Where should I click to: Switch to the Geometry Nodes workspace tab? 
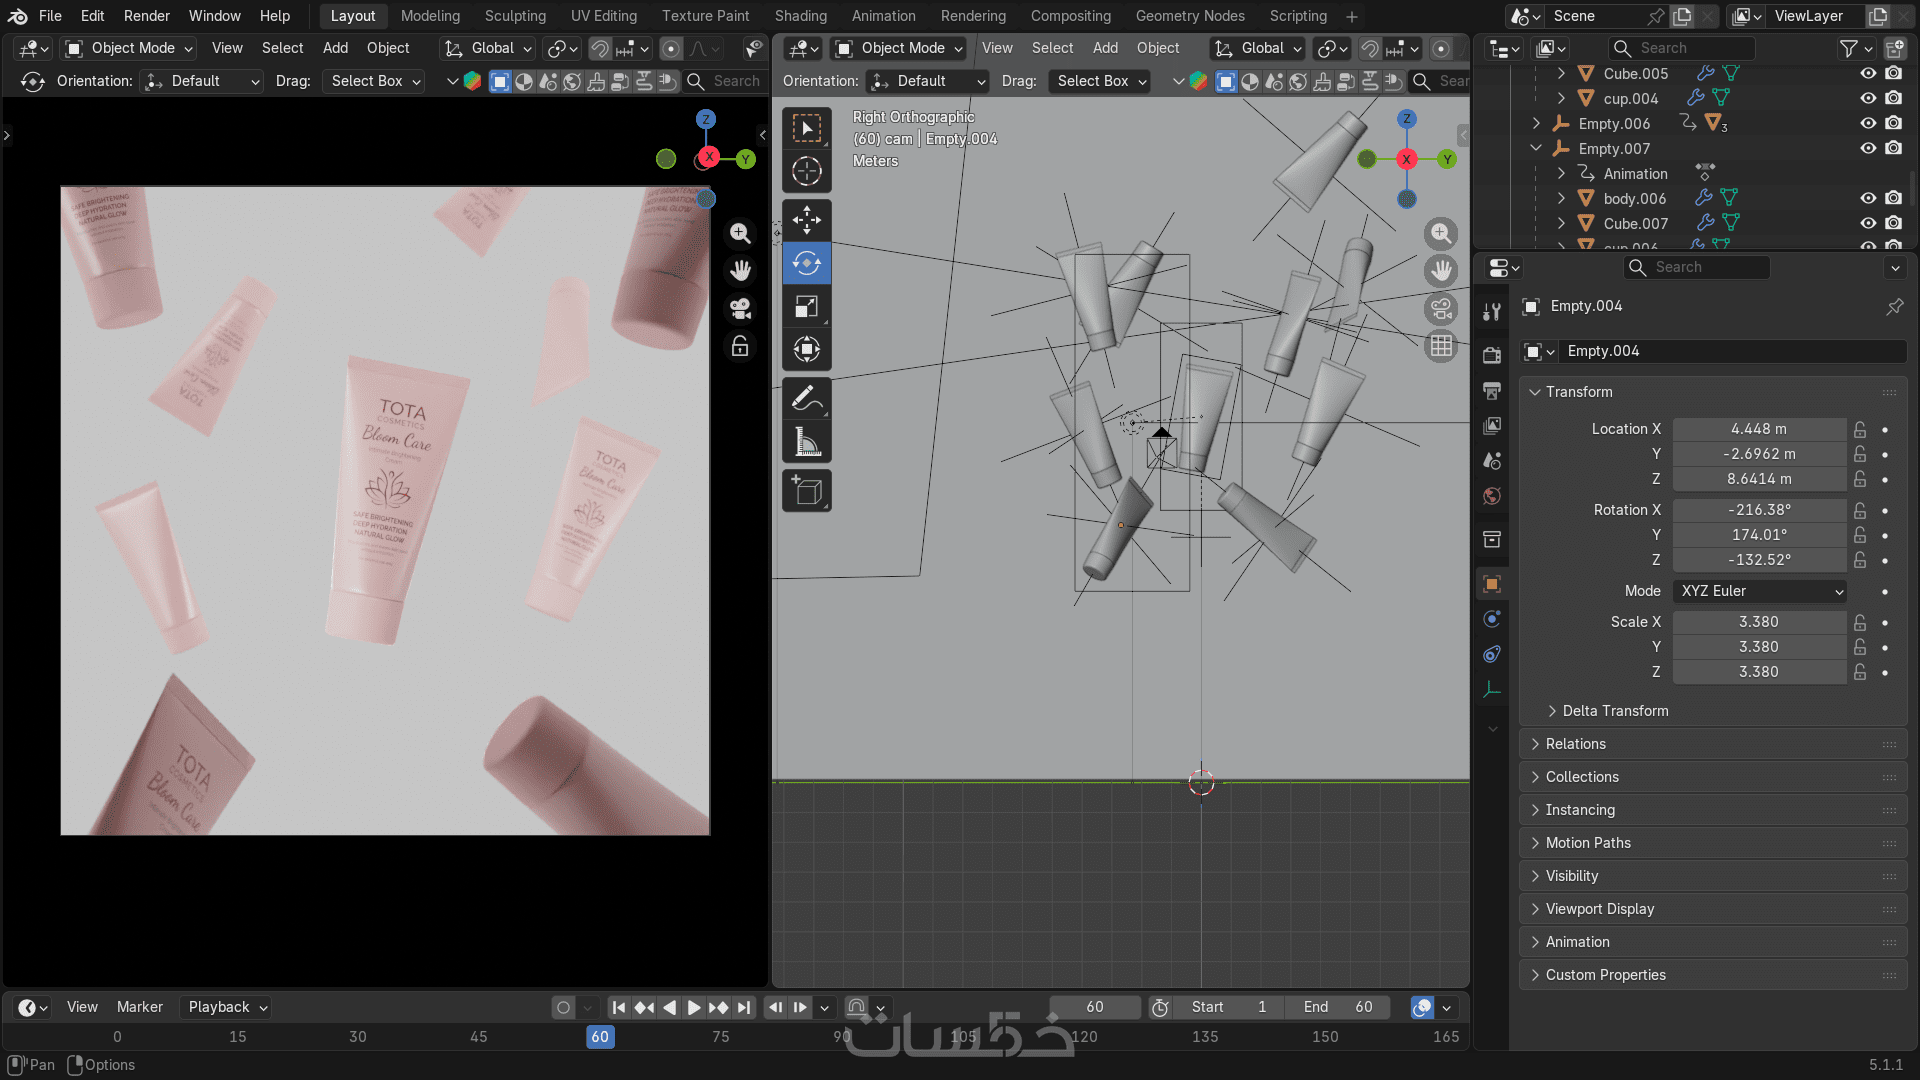(1190, 16)
